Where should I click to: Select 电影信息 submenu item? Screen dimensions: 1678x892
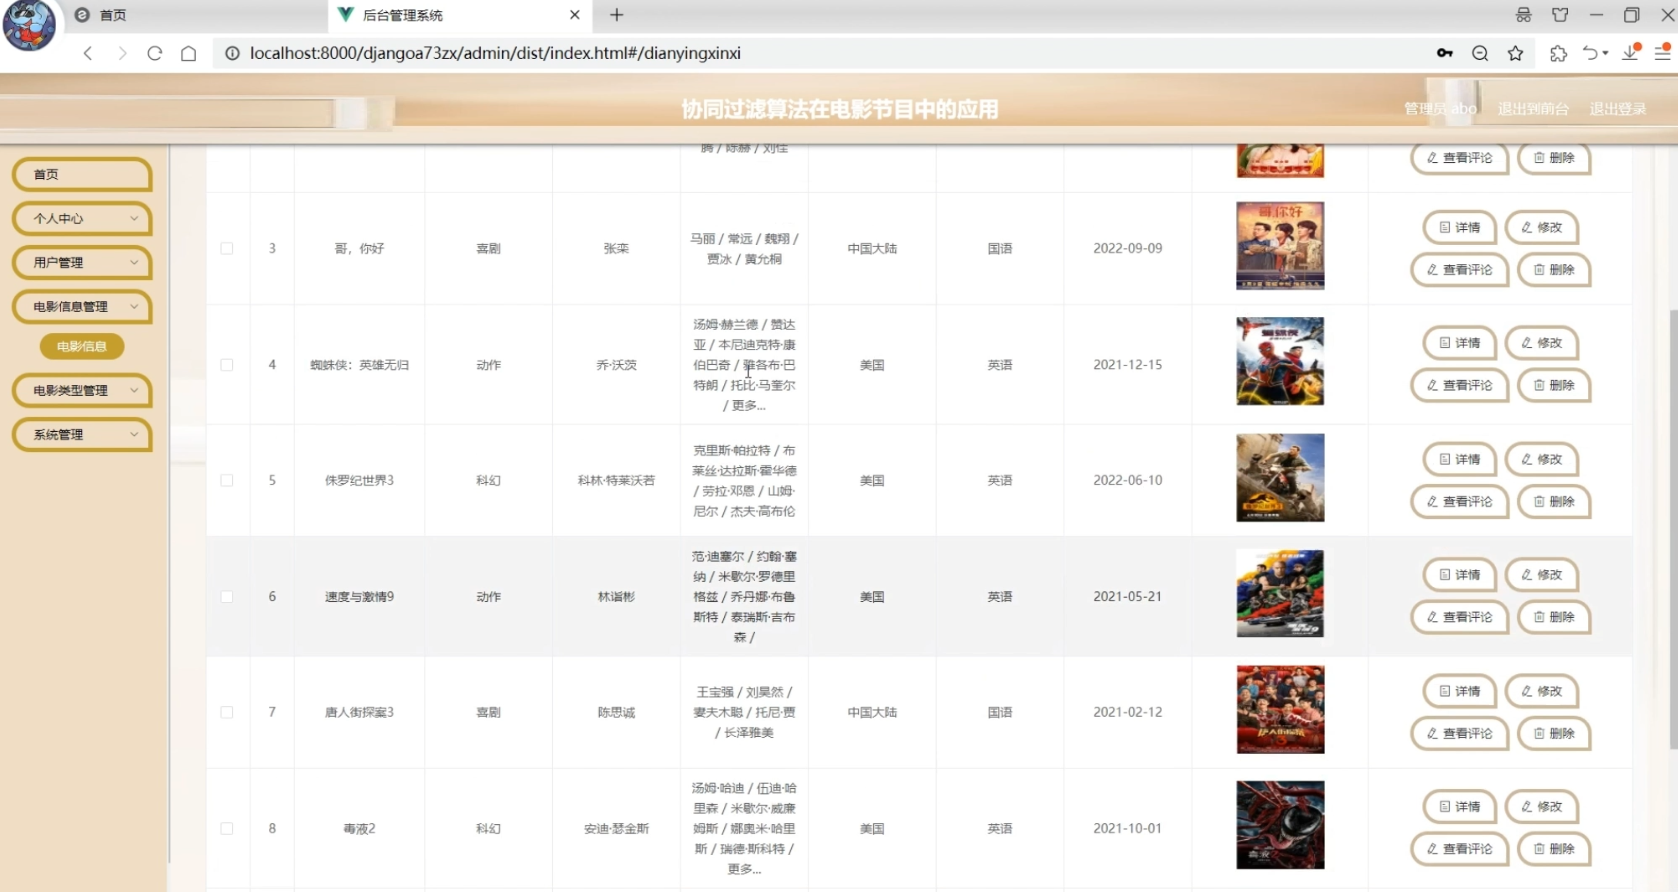point(82,346)
